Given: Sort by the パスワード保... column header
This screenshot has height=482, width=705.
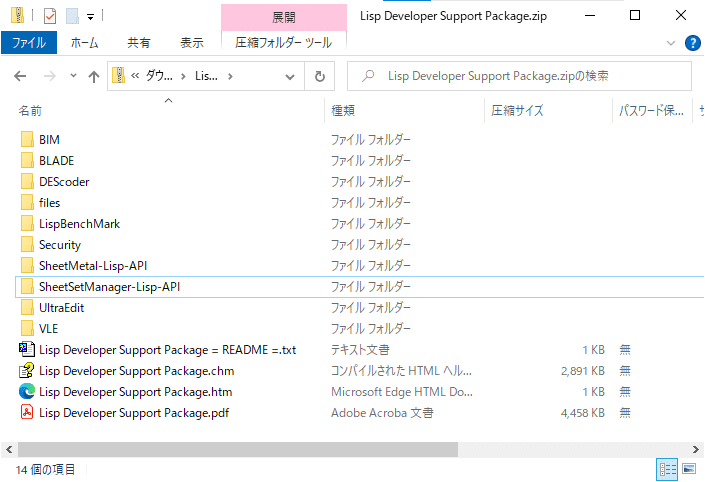Looking at the screenshot, I should (x=651, y=111).
